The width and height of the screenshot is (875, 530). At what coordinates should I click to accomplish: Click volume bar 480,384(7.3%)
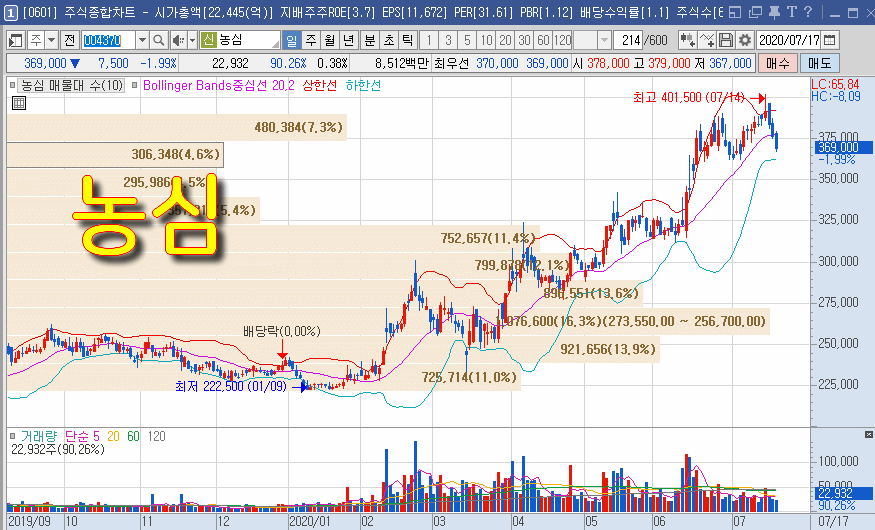point(177,128)
